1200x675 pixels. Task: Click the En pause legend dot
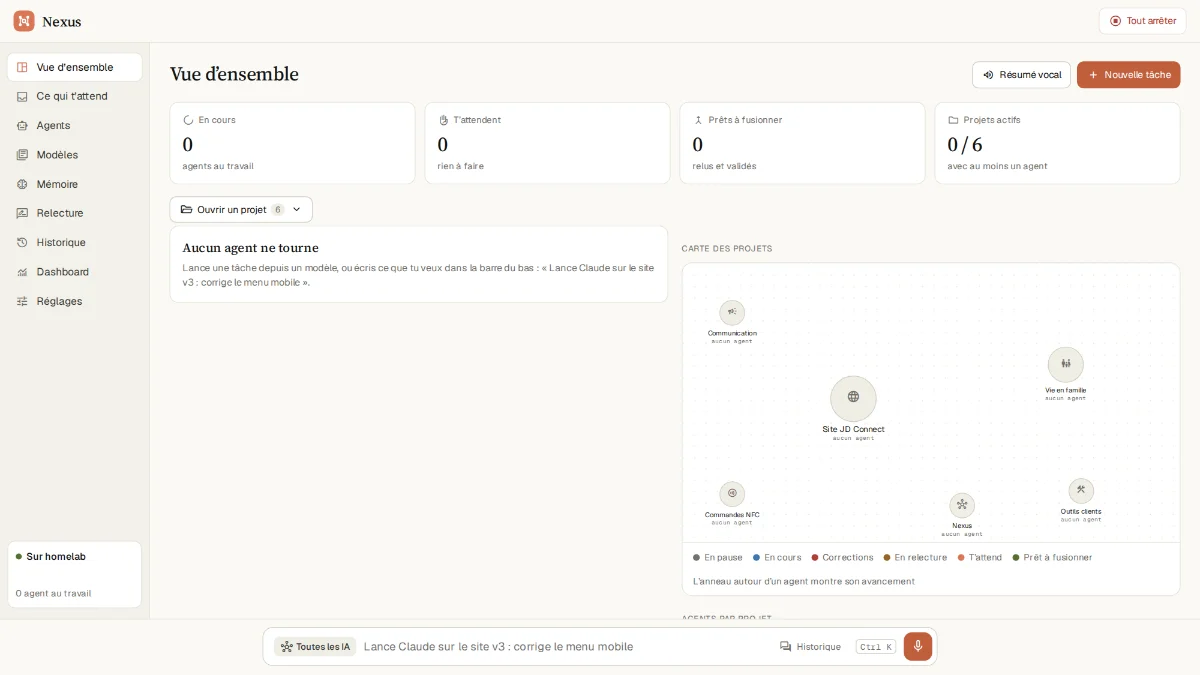(697, 557)
